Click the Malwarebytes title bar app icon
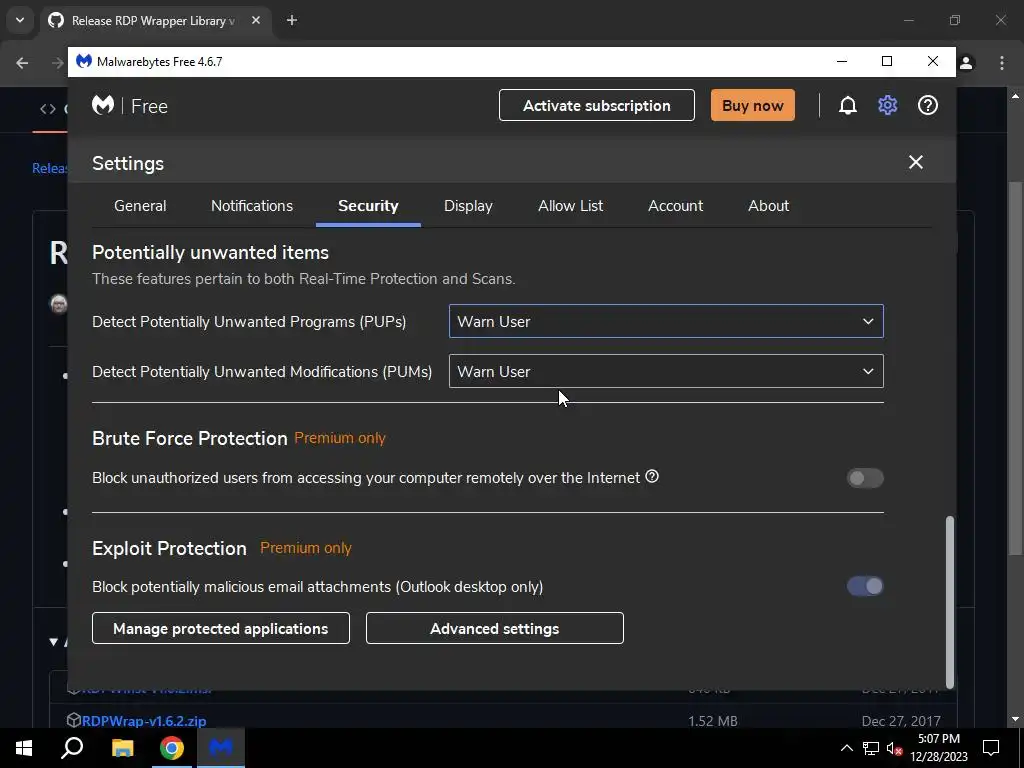Image resolution: width=1024 pixels, height=768 pixels. [84, 61]
